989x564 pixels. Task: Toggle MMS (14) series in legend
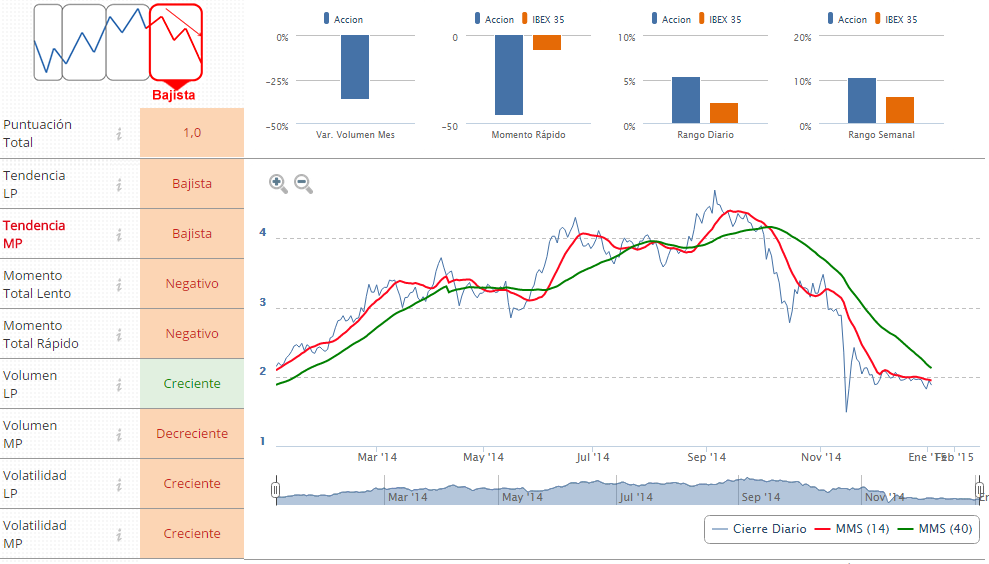(851, 529)
